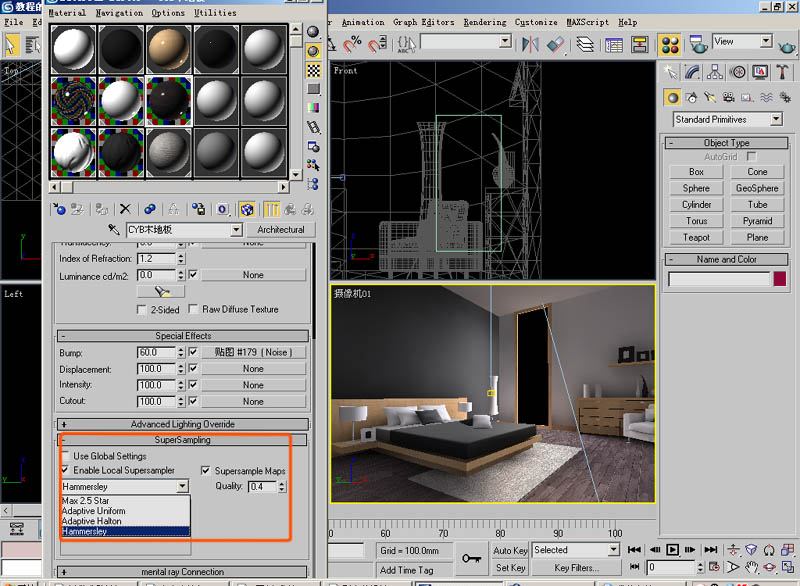
Task: Click the object color swatch
Action: pos(779,279)
